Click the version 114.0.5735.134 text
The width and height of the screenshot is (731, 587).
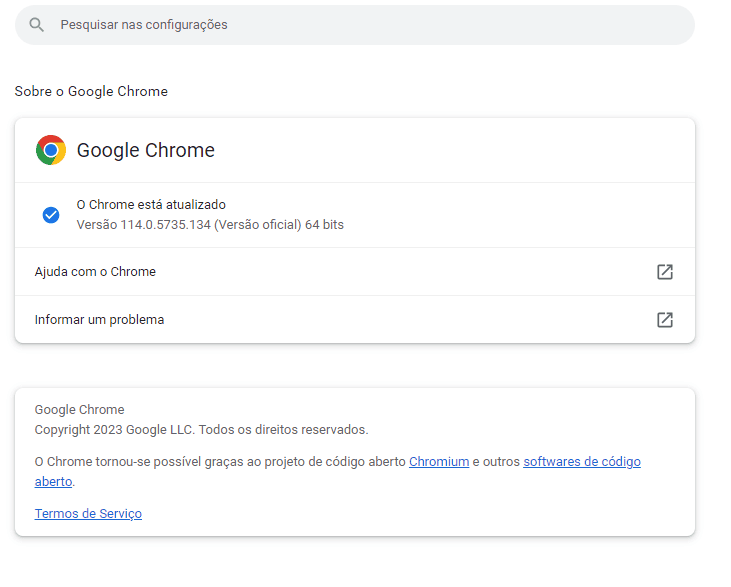pyautogui.click(x=210, y=225)
